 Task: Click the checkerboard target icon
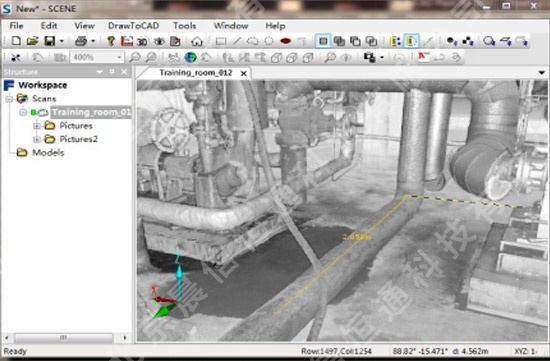click(x=468, y=41)
